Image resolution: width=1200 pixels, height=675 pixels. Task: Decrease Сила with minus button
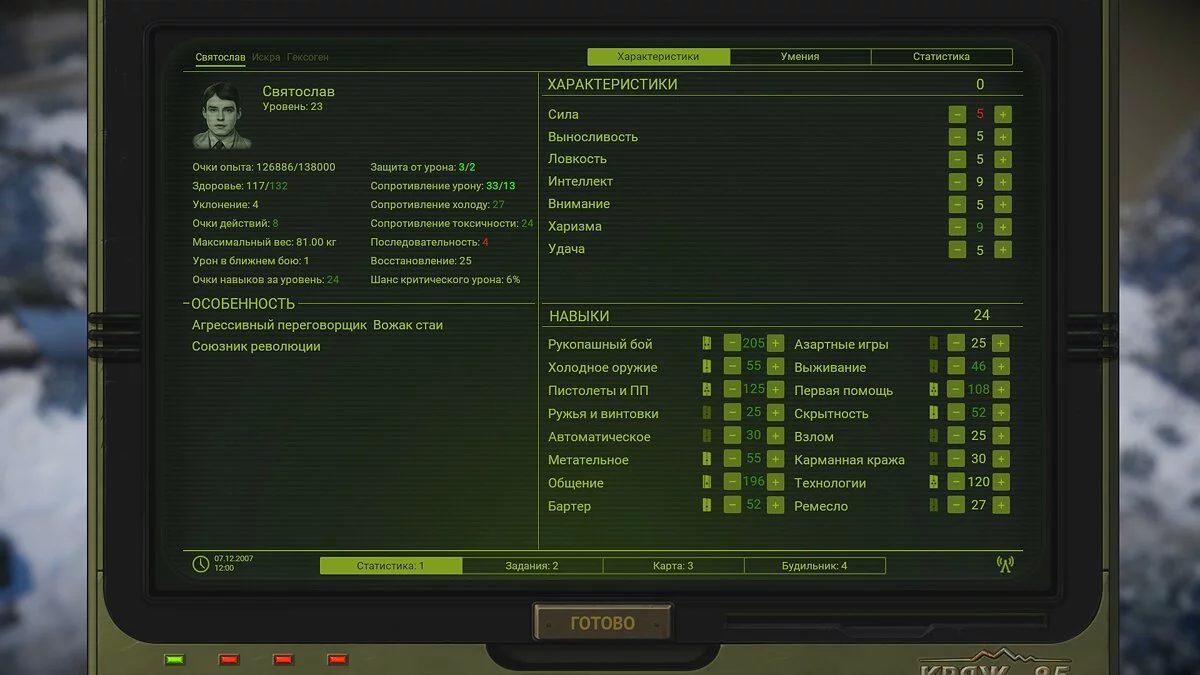tap(957, 114)
